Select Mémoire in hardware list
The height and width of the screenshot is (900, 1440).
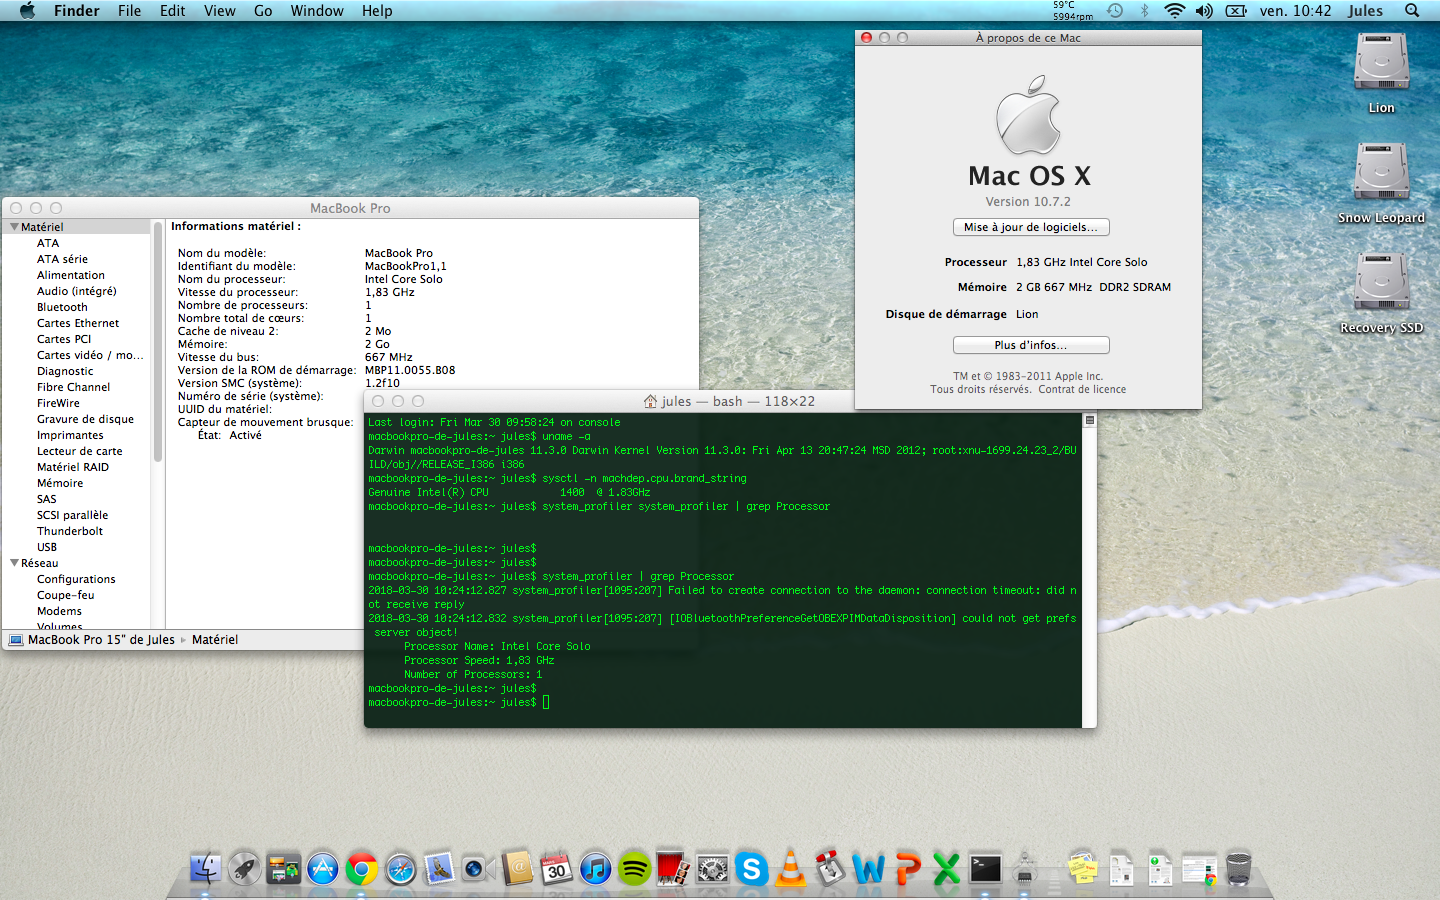[x=60, y=483]
